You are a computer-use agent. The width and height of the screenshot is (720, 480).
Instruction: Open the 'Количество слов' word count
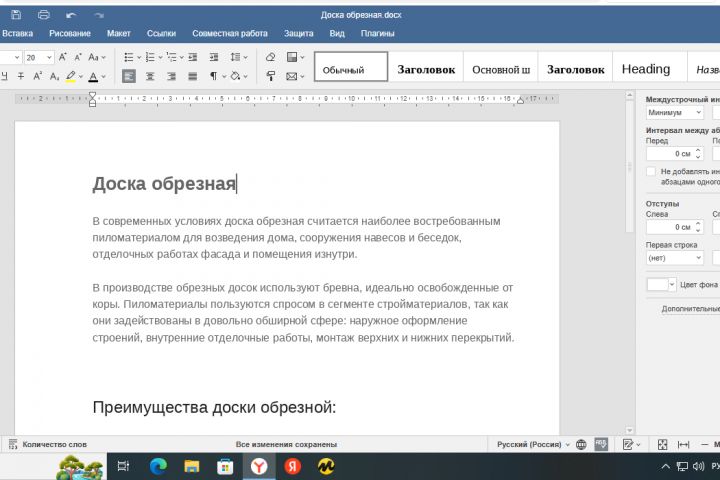pyautogui.click(x=48, y=445)
